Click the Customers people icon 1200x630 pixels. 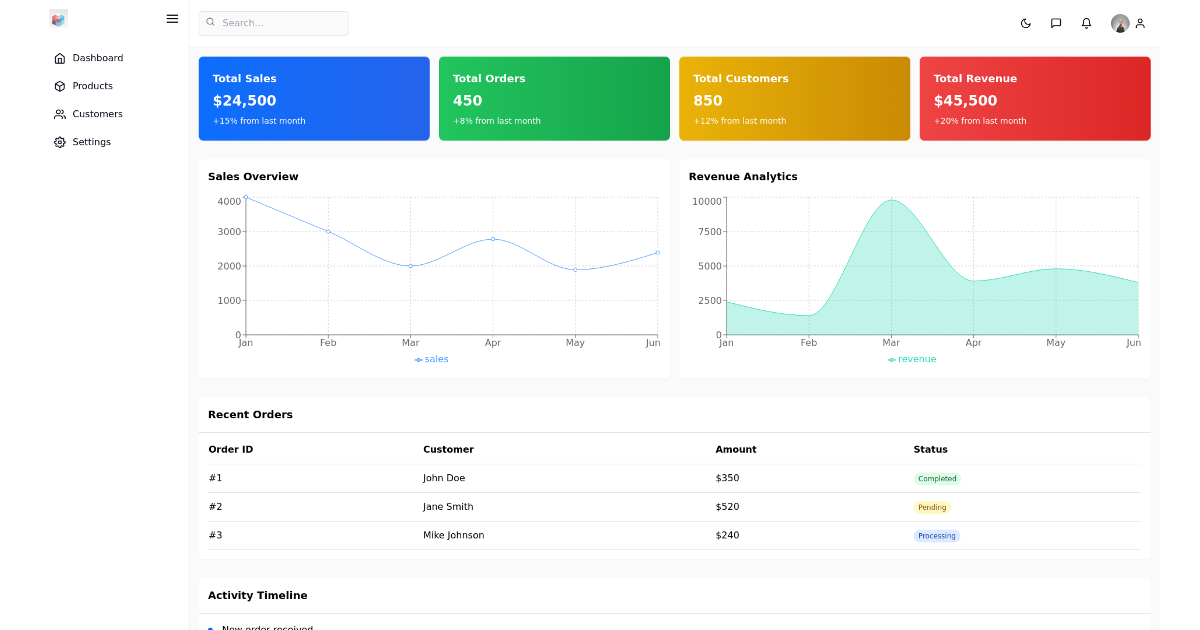tap(61, 113)
